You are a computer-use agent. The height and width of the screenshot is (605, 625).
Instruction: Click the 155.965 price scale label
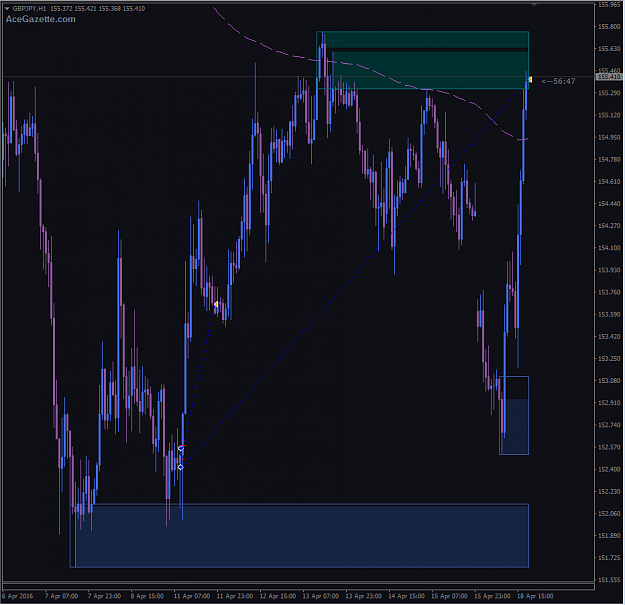pyautogui.click(x=609, y=5)
